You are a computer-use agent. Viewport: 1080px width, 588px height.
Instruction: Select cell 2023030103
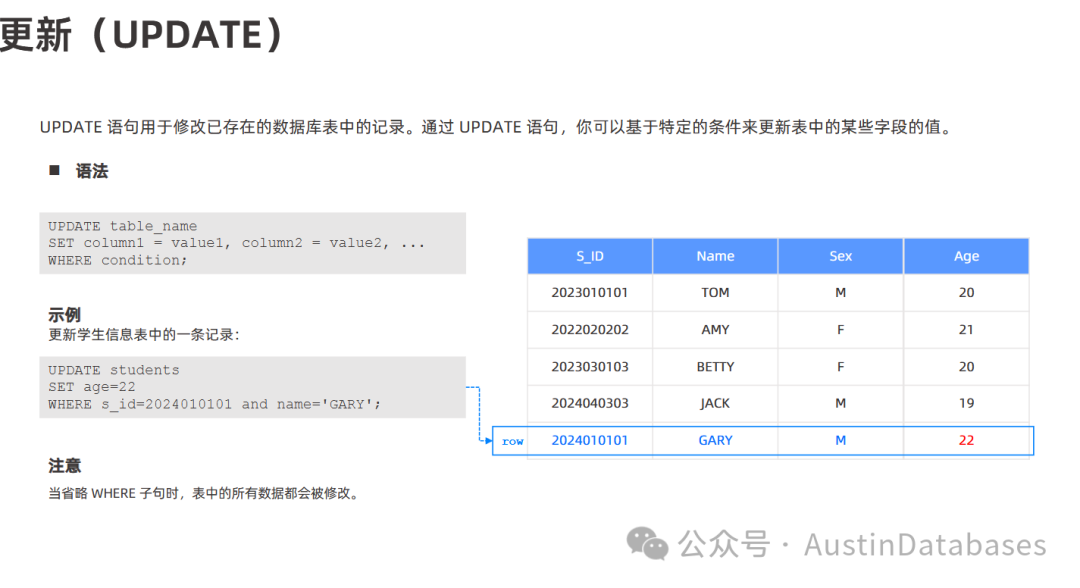[590, 367]
